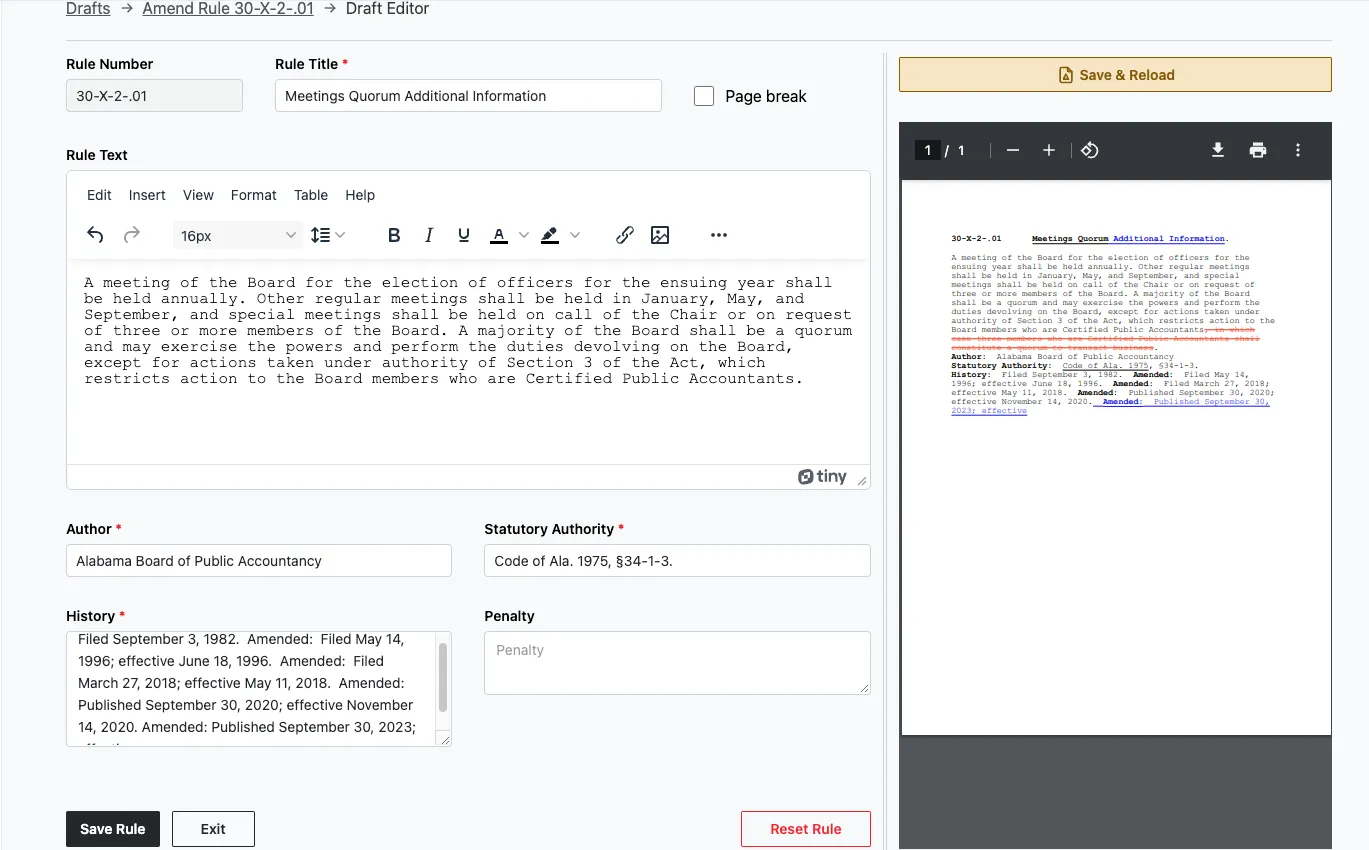Print the PDF preview document
This screenshot has height=850, width=1369.
pos(1258,150)
